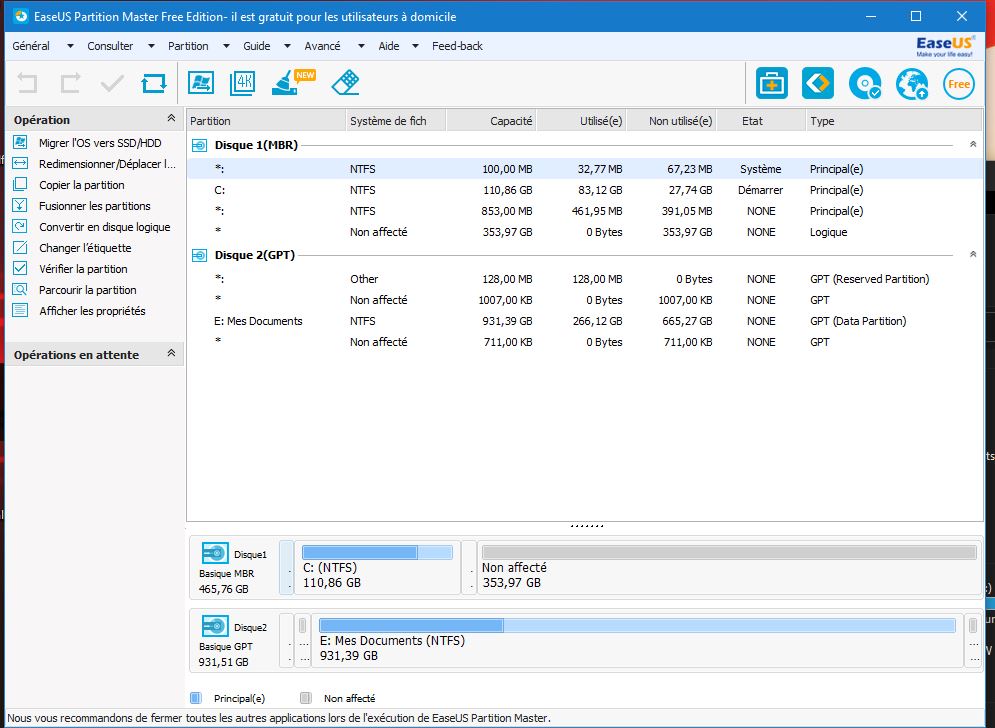This screenshot has width=995, height=728.
Task: Launch the cleanup tool marked NEW
Action: pyautogui.click(x=286, y=83)
